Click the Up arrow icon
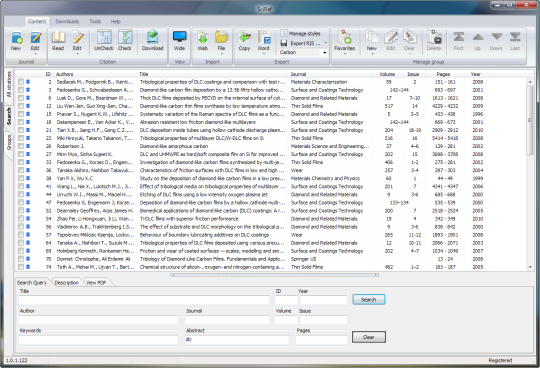 click(x=477, y=37)
